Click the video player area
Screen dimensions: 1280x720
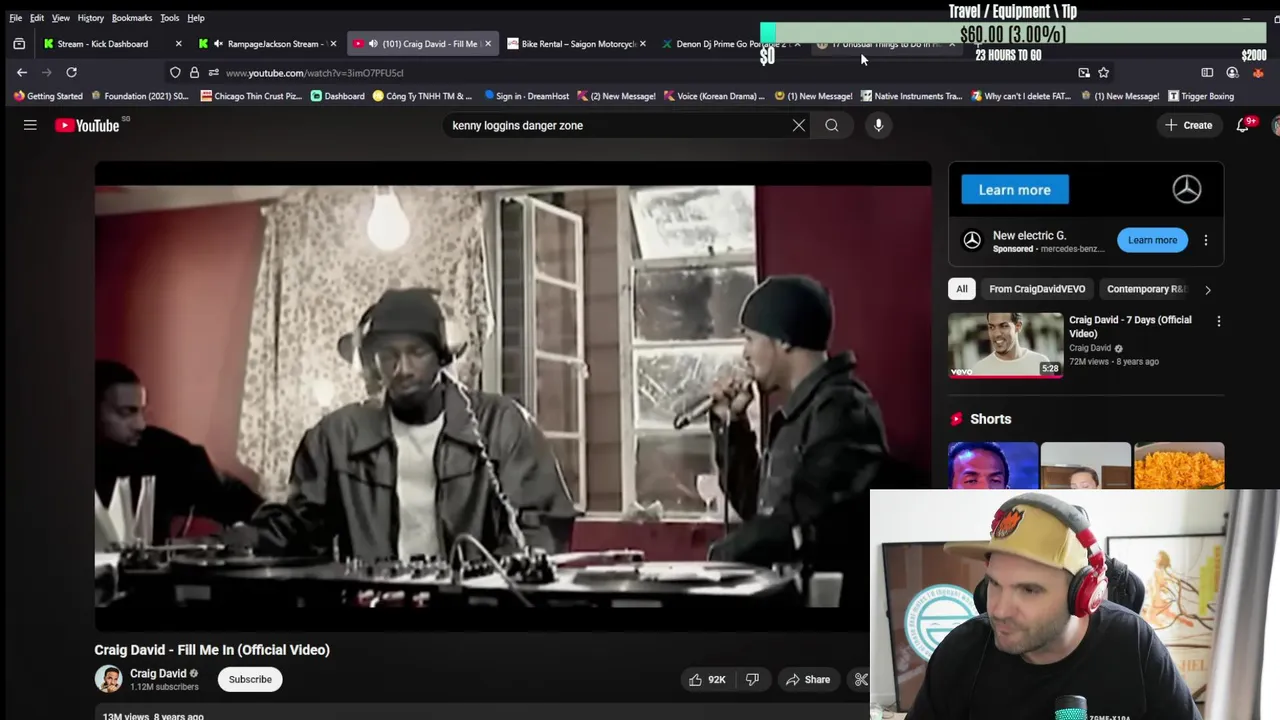point(512,396)
